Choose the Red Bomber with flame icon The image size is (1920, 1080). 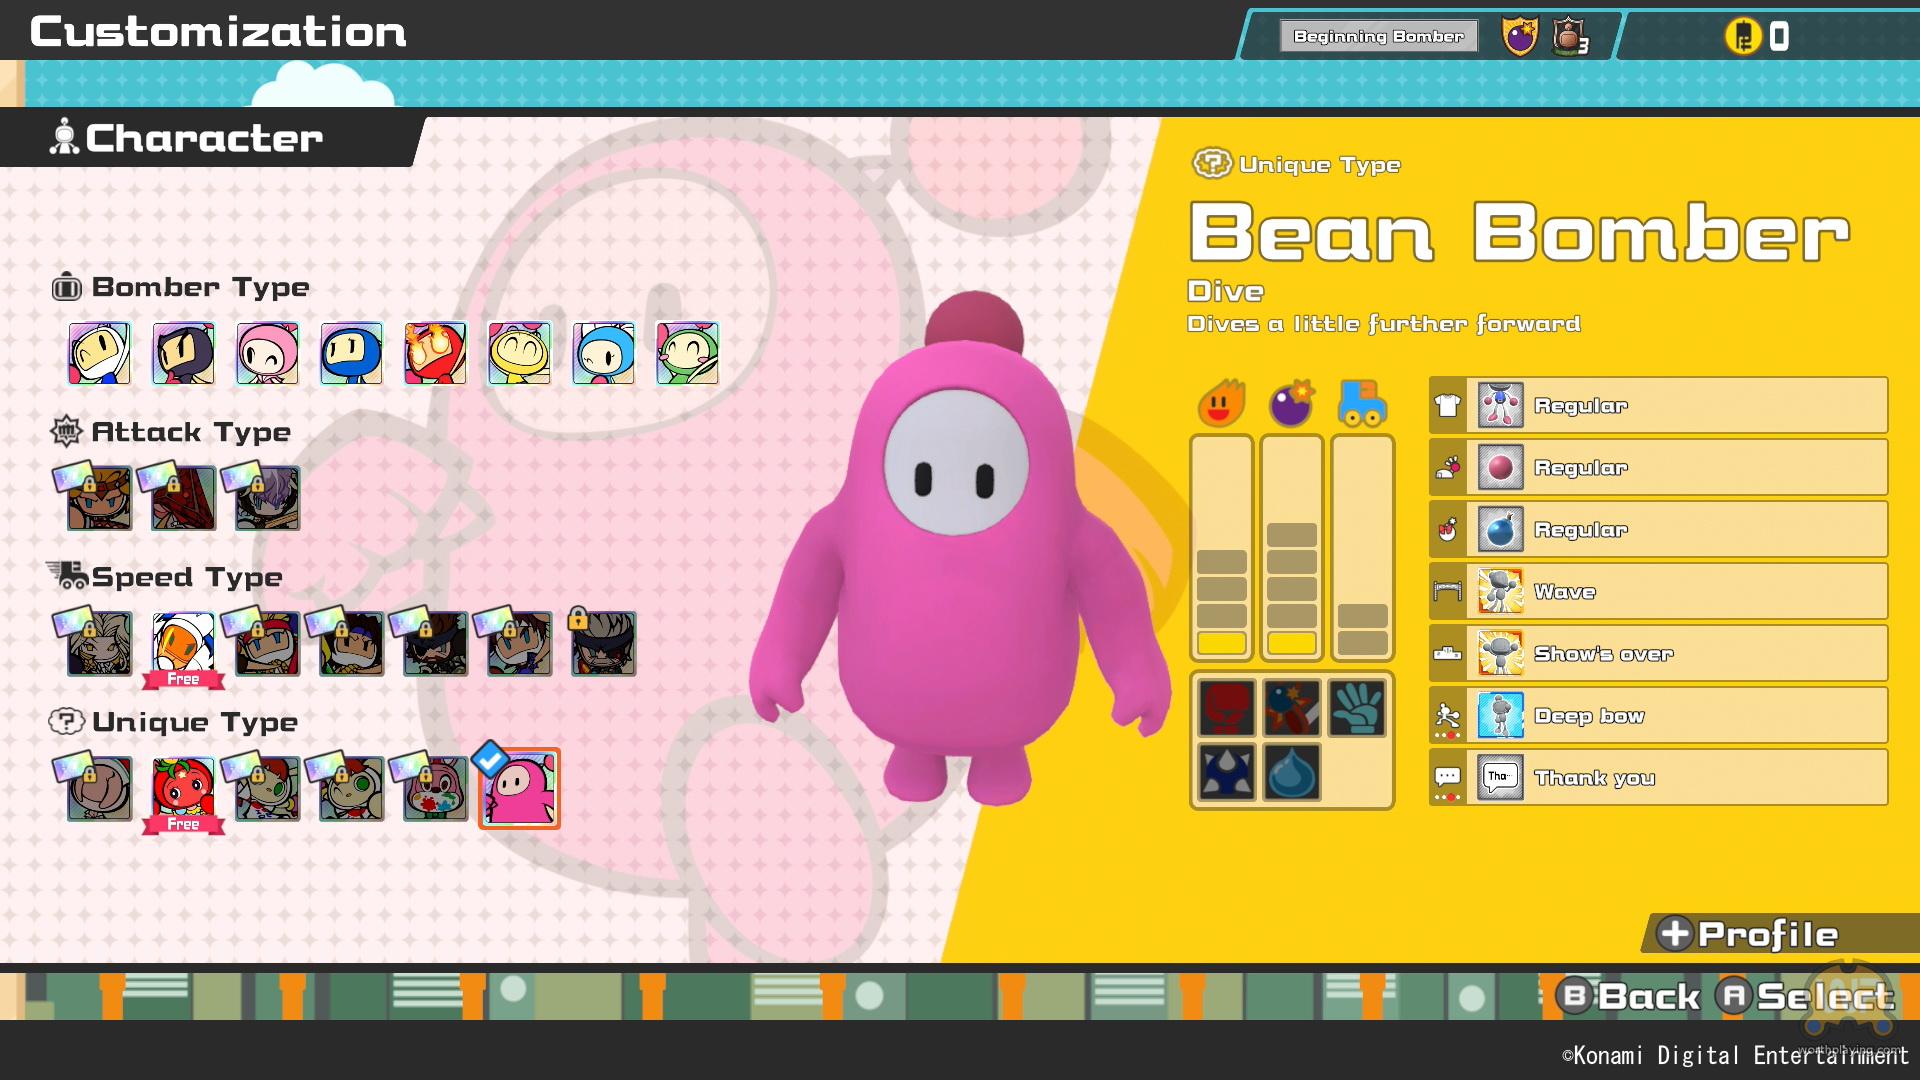click(x=435, y=353)
